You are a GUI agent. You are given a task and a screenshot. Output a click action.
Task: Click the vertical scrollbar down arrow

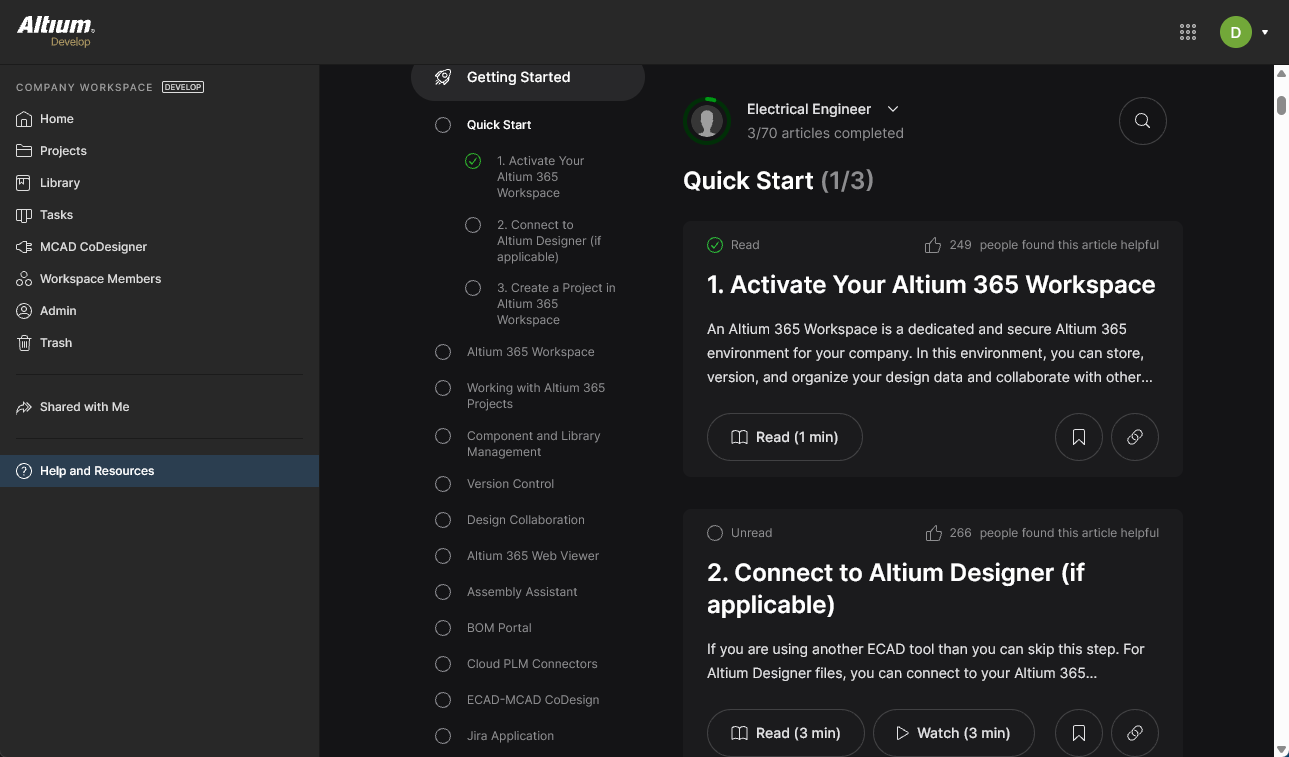(1281, 748)
